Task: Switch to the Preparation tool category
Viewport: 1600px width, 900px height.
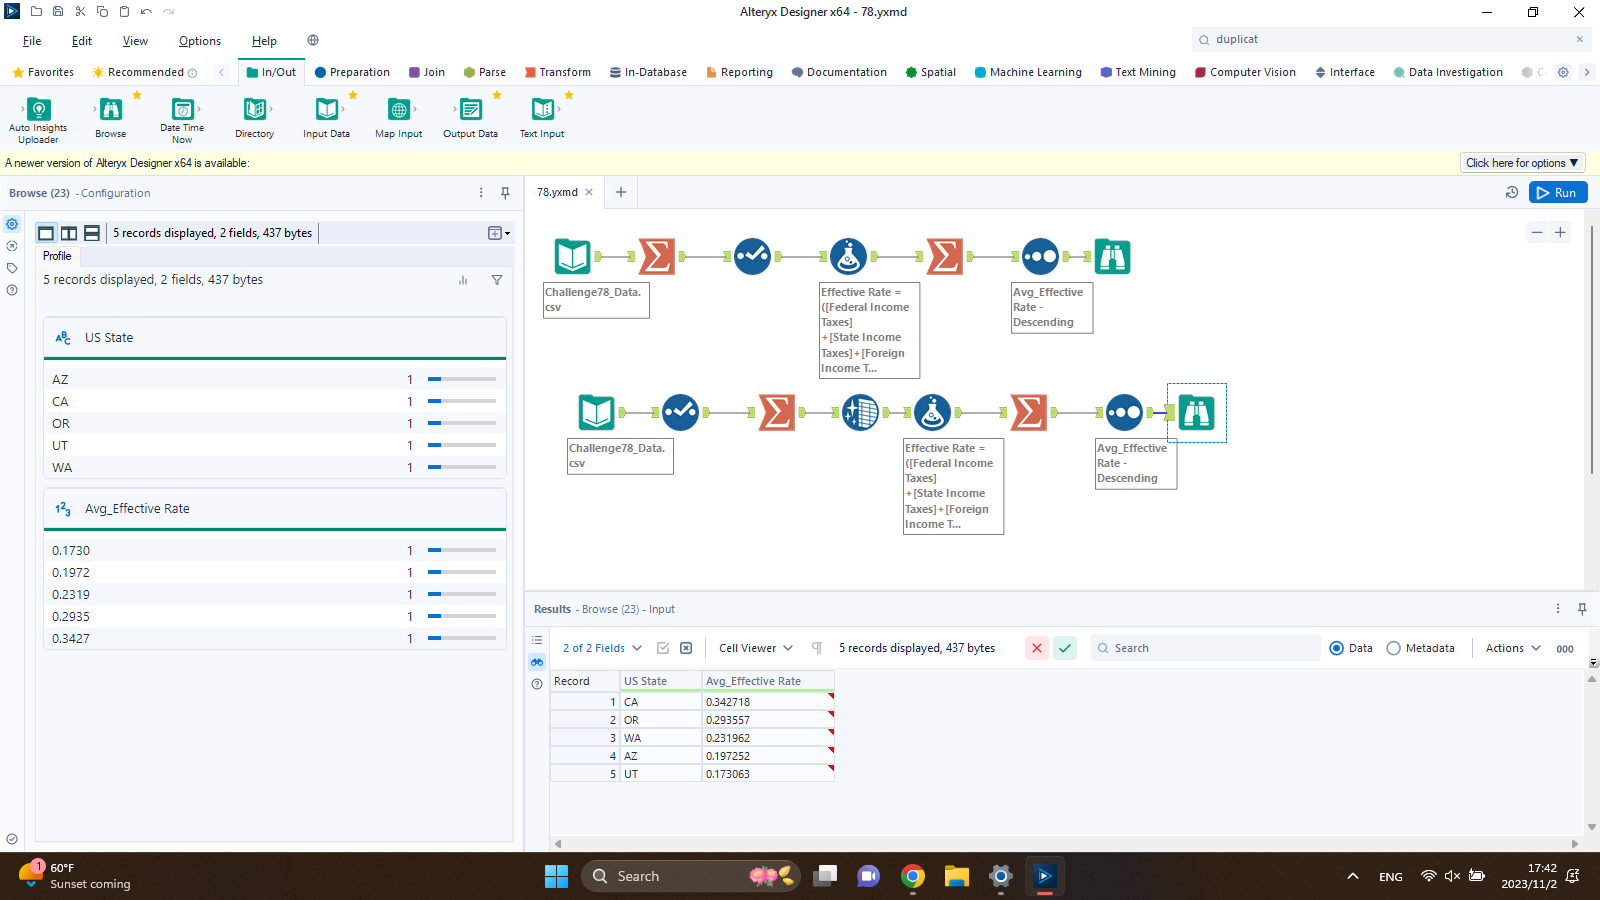Action: tap(352, 72)
